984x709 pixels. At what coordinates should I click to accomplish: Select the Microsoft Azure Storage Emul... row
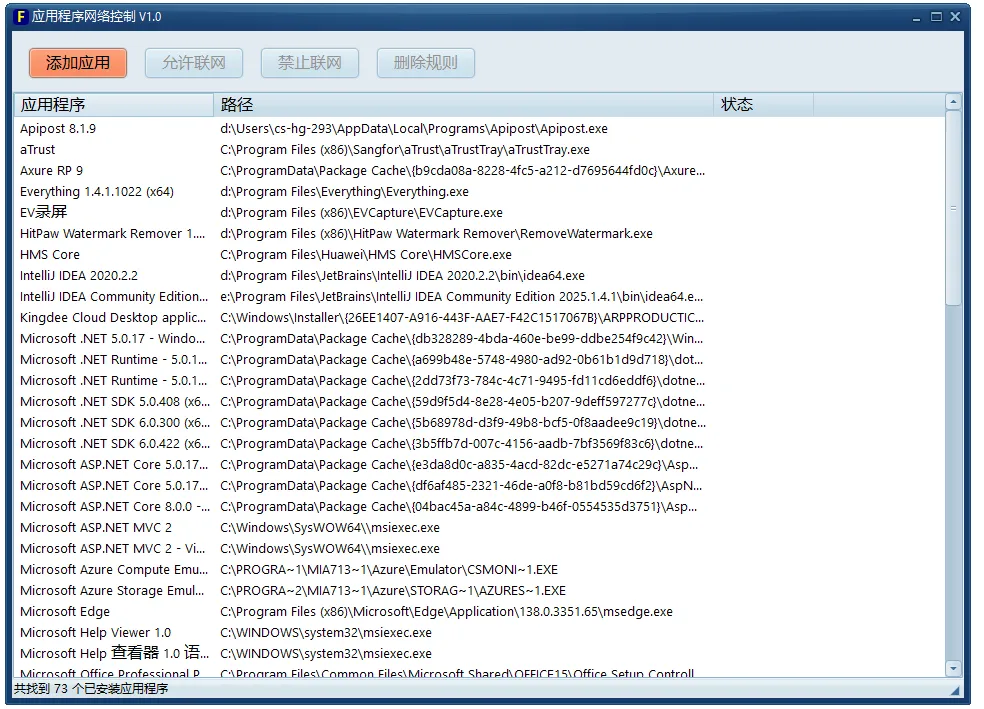click(x=479, y=591)
